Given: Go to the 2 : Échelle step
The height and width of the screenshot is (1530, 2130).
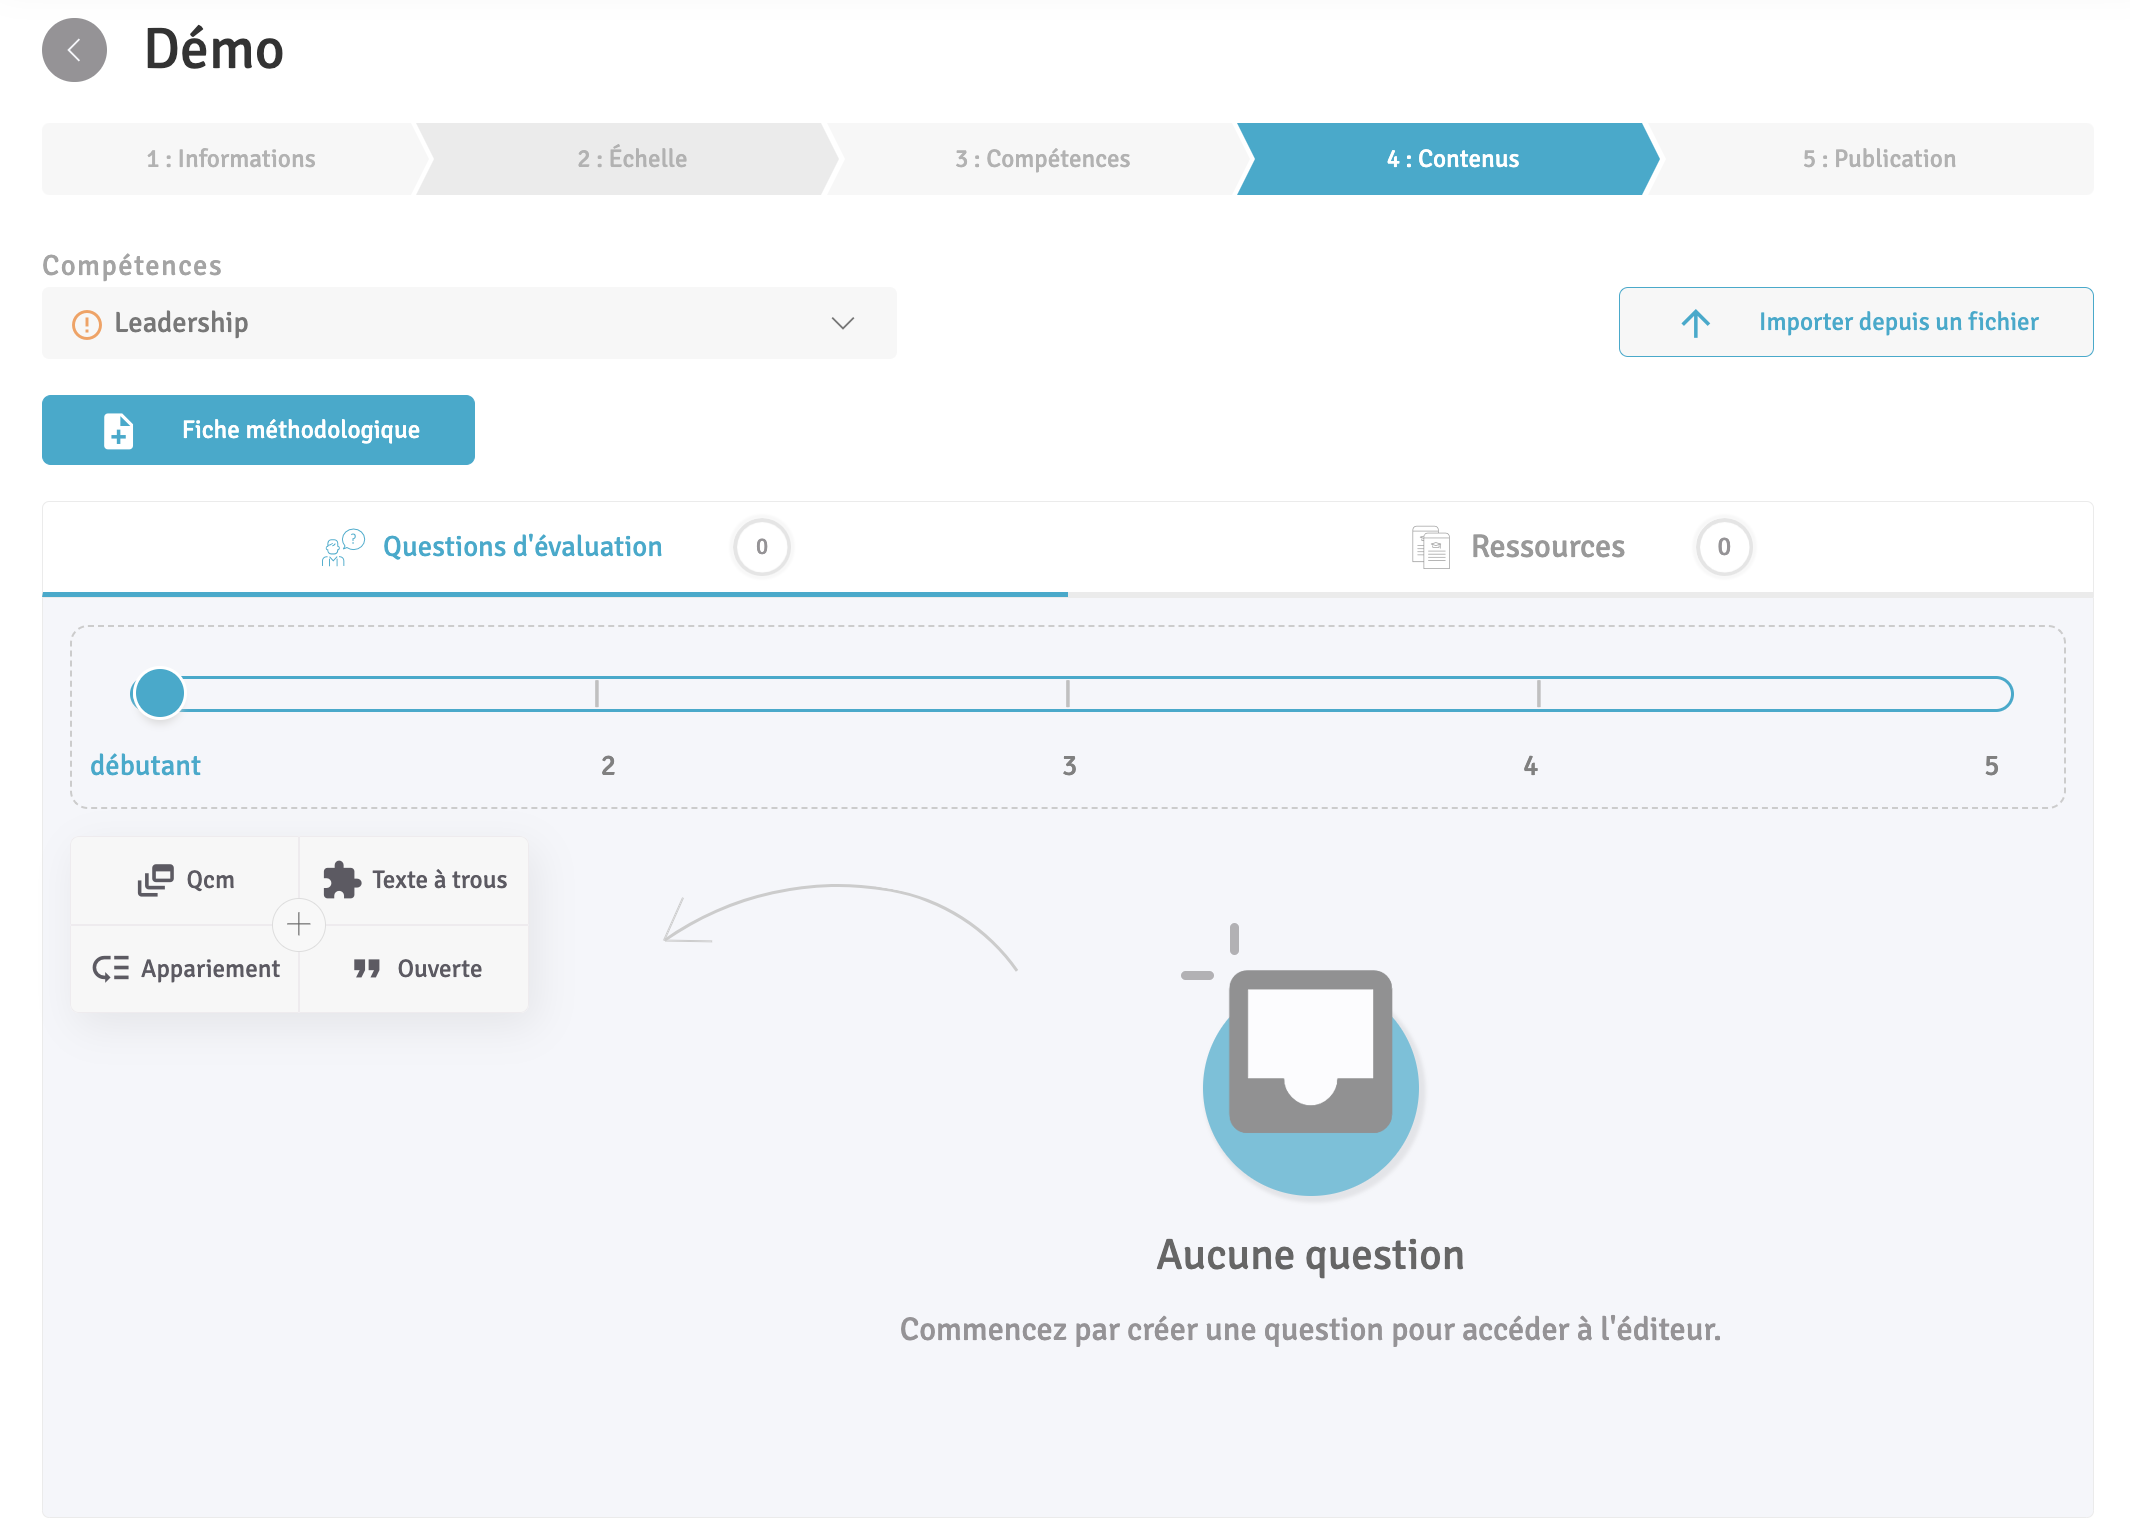Looking at the screenshot, I should [x=632, y=159].
